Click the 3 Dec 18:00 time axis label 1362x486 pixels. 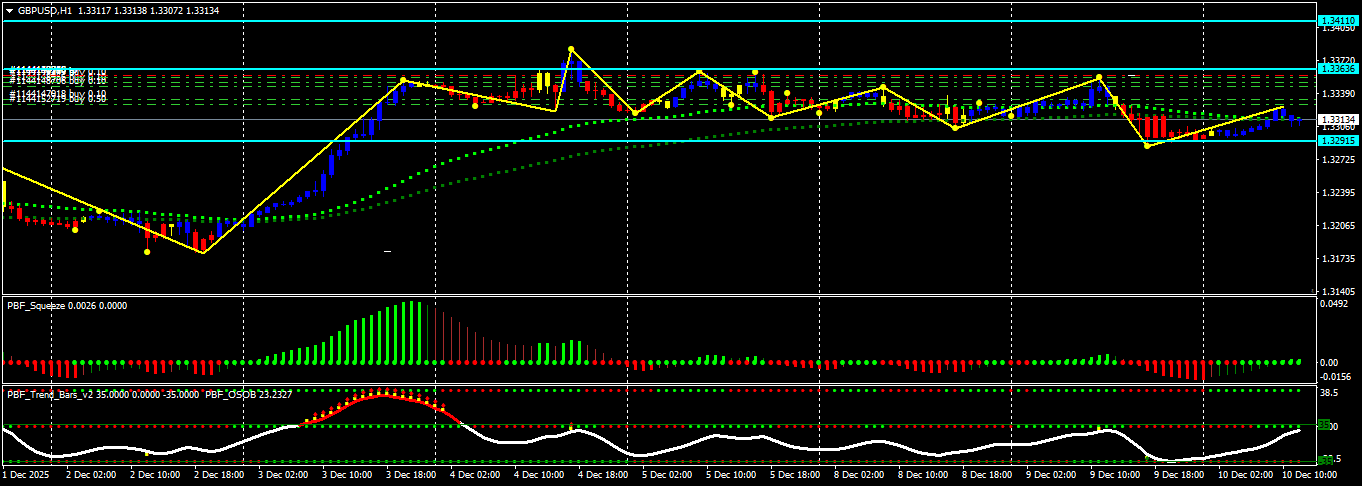click(410, 474)
